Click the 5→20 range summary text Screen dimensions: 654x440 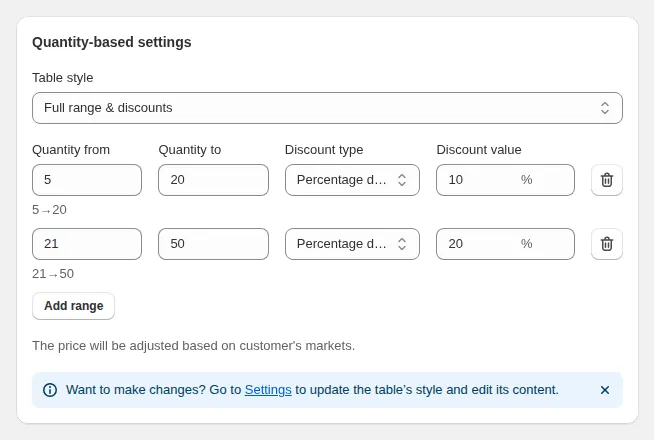coord(49,210)
